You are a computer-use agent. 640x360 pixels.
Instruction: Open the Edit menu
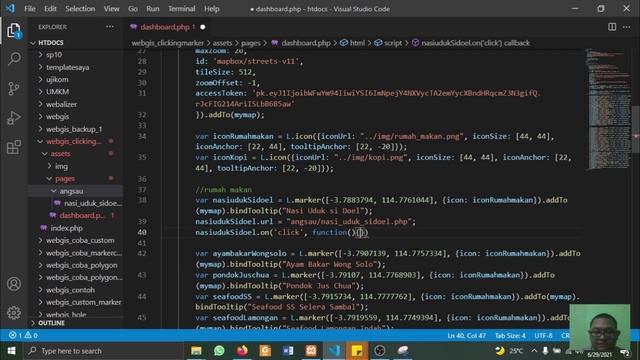50,9
